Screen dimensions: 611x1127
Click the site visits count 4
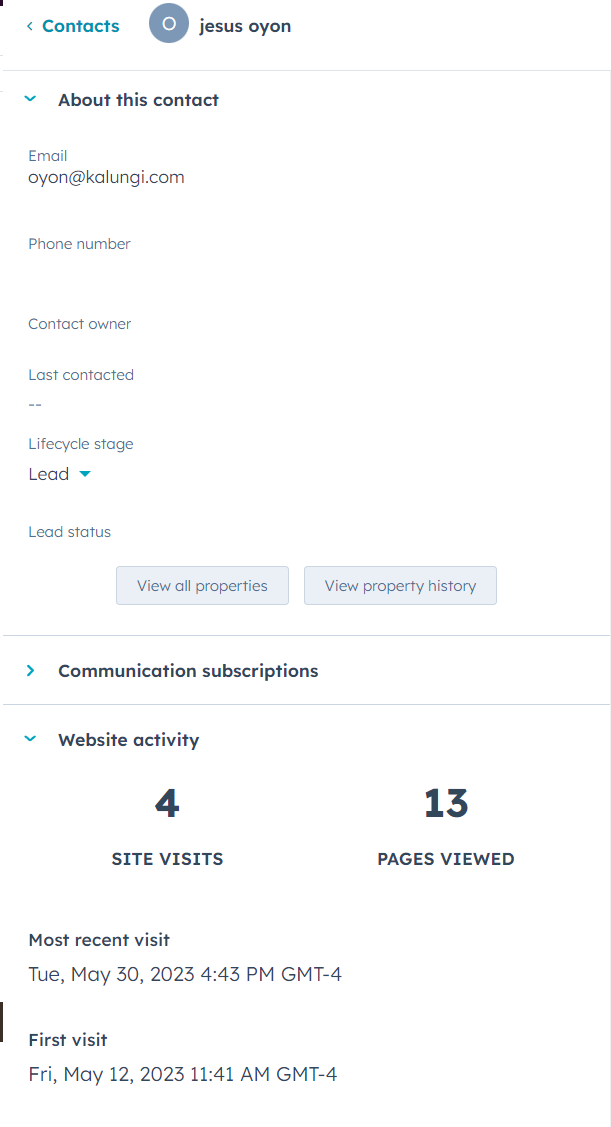point(167,804)
